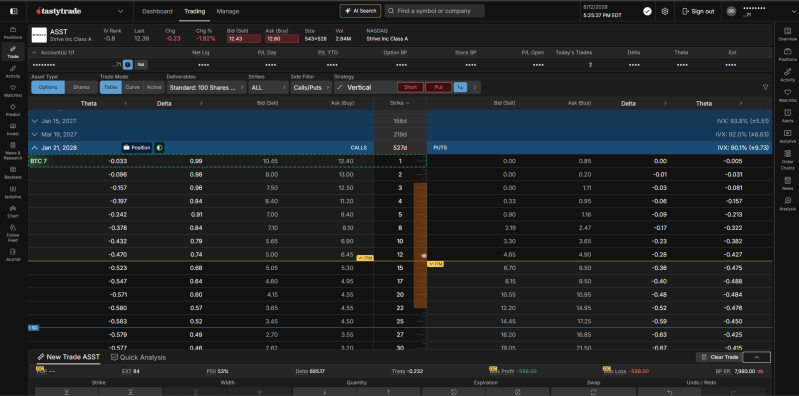Viewport: 799px width, 396px height.
Task: Select Options asset type
Action: pyautogui.click(x=48, y=87)
